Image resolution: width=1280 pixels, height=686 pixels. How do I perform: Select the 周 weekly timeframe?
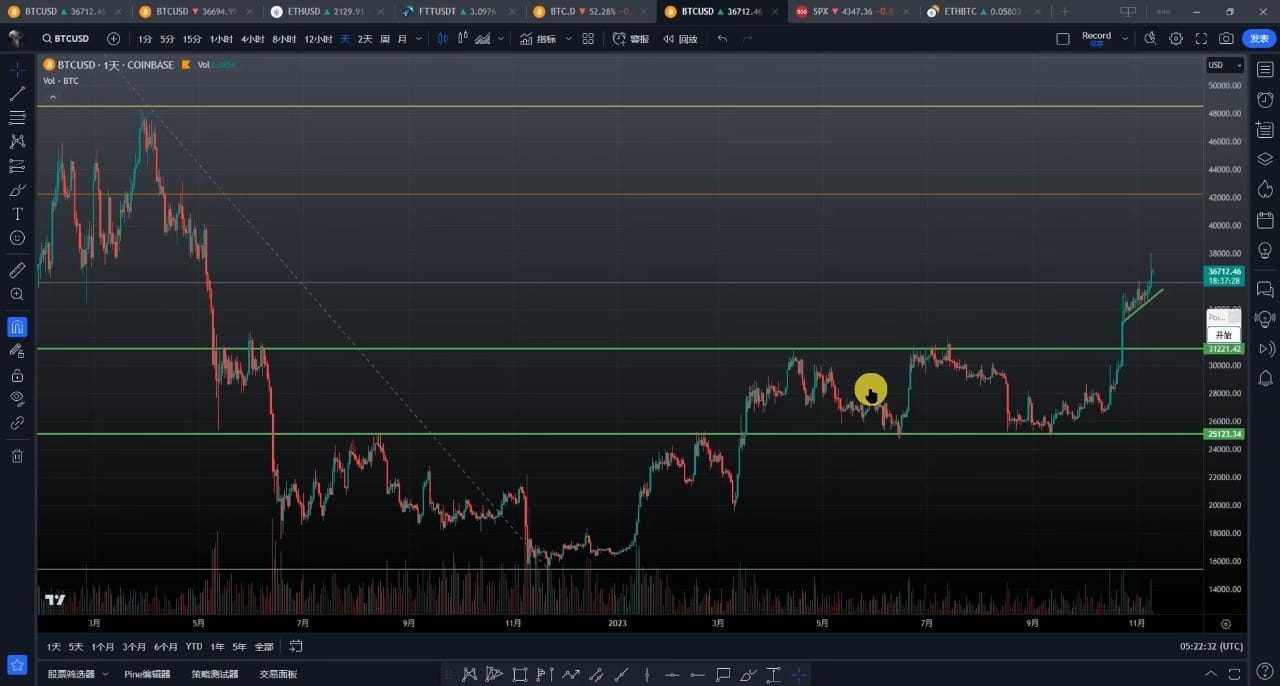coord(385,39)
